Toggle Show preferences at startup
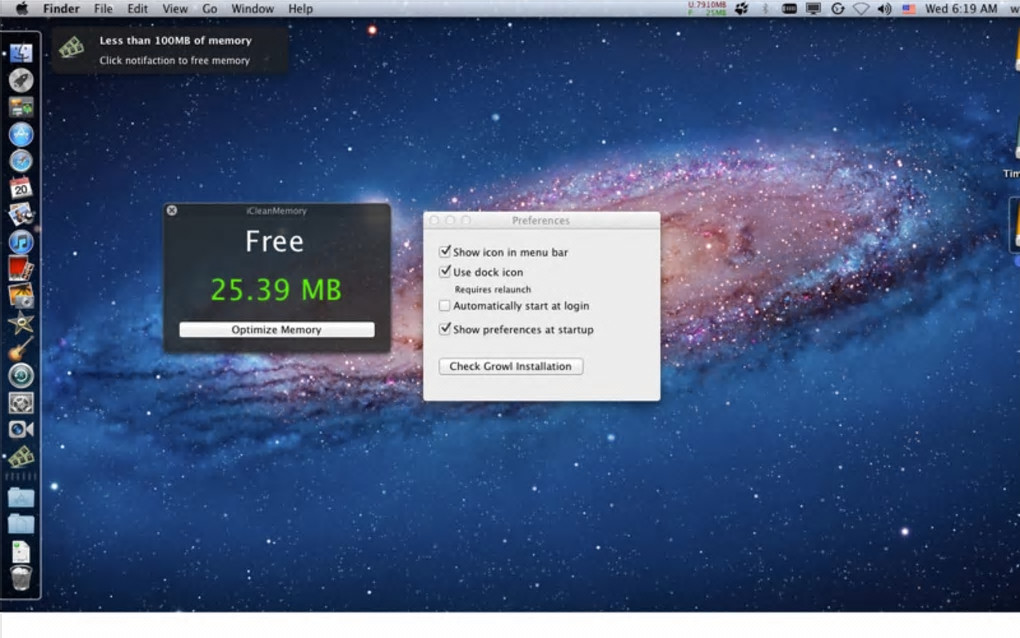Image resolution: width=1020 pixels, height=638 pixels. [x=445, y=328]
